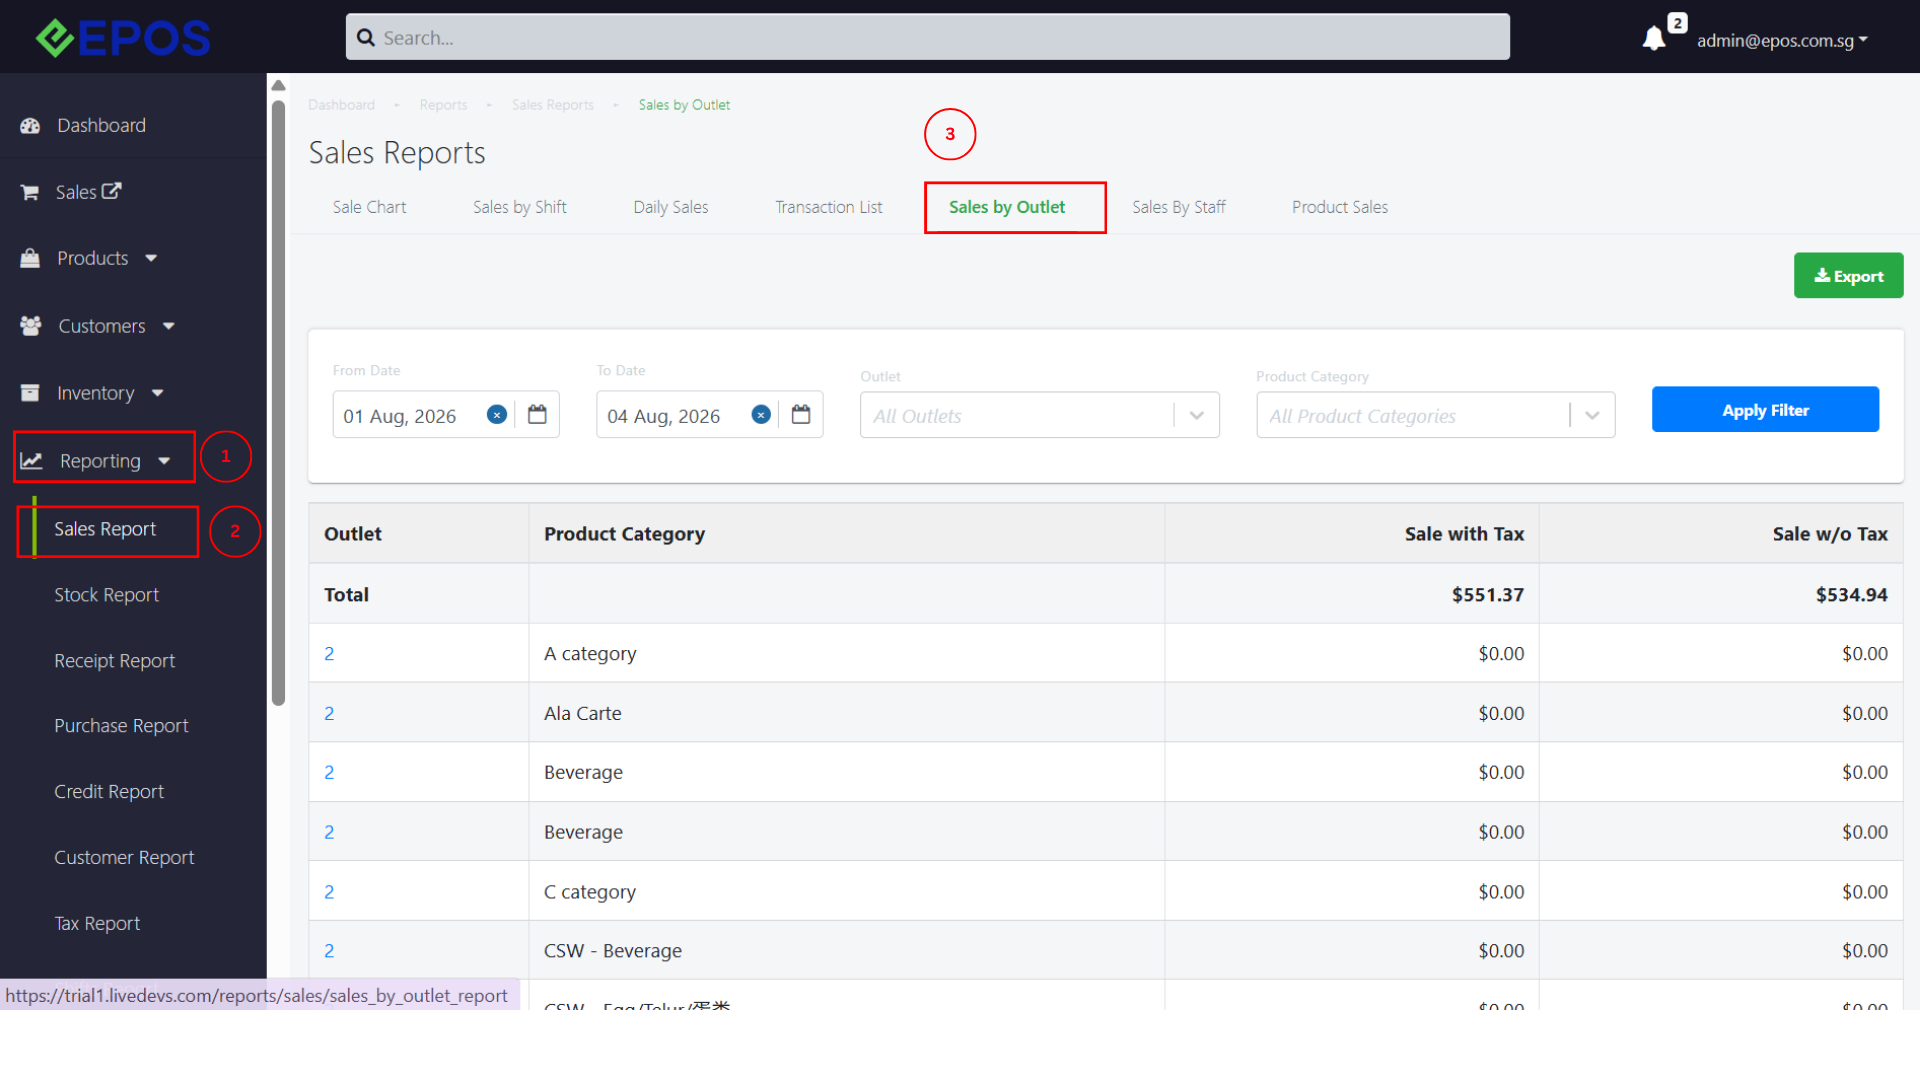Image resolution: width=1920 pixels, height=1080 pixels.
Task: Open Tax Report in the sidebar
Action: click(97, 924)
